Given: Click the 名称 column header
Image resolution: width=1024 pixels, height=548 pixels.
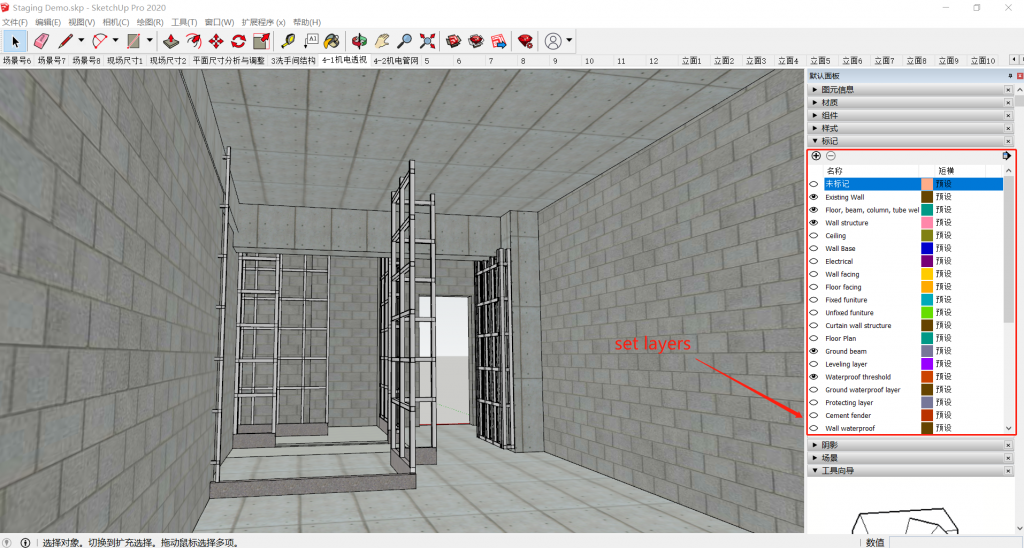Looking at the screenshot, I should point(834,171).
